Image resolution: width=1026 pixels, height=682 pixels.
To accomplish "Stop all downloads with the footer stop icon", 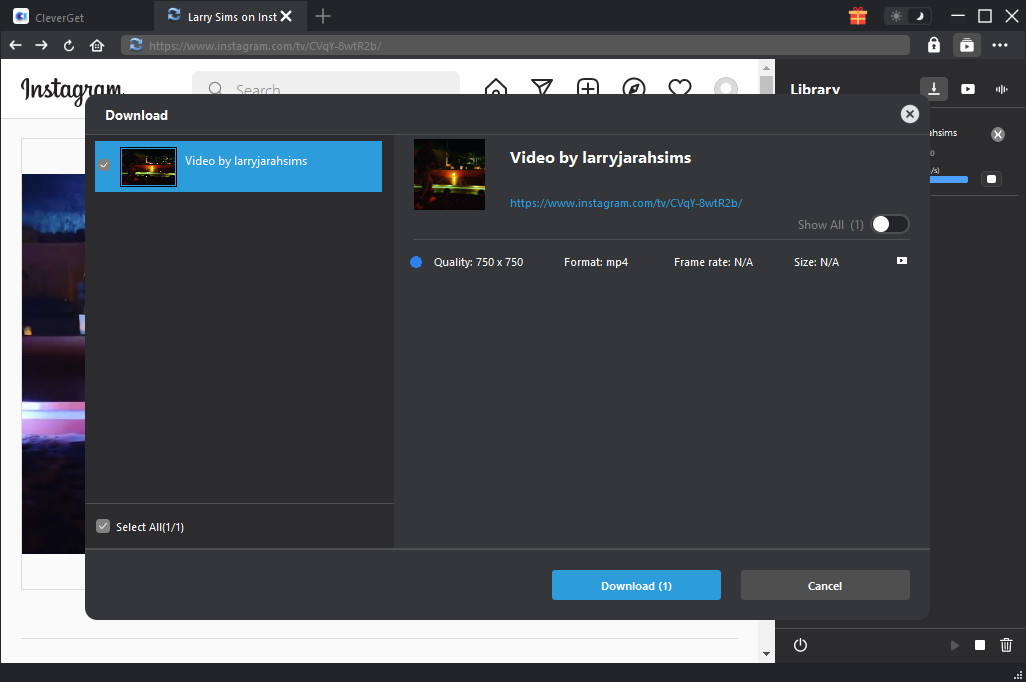I will tap(980, 646).
